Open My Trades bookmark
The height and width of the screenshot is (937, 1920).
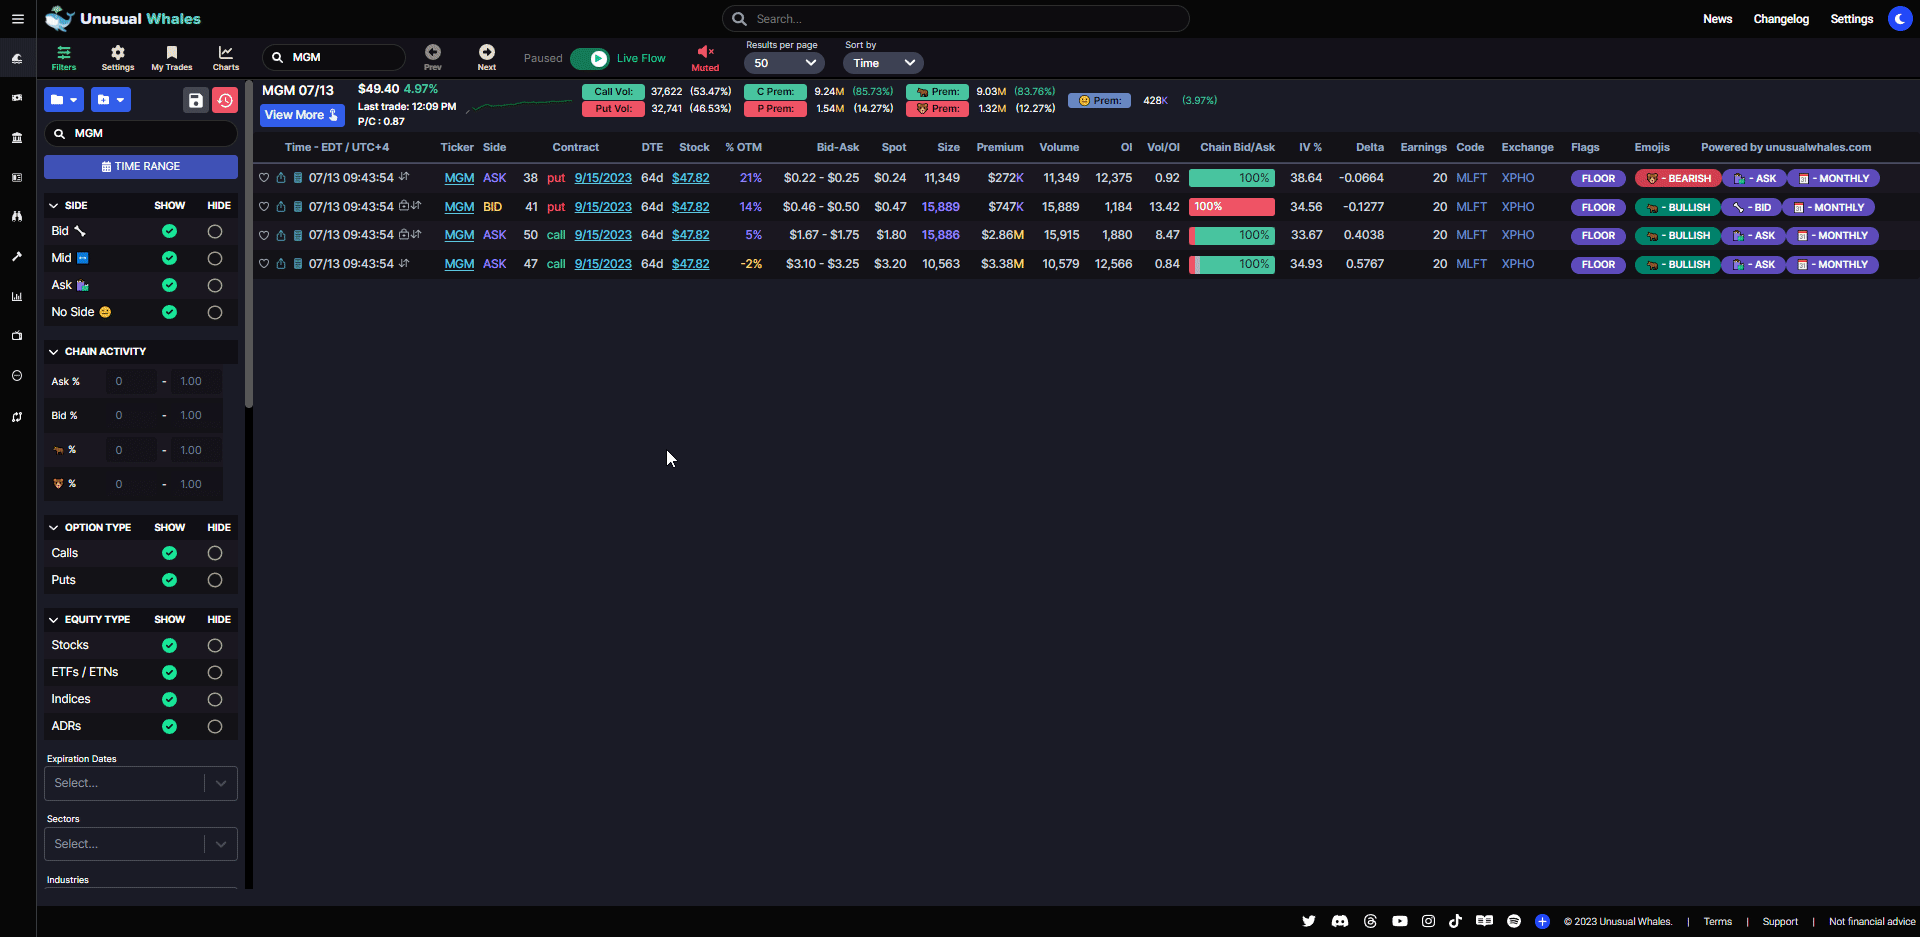tap(172, 58)
